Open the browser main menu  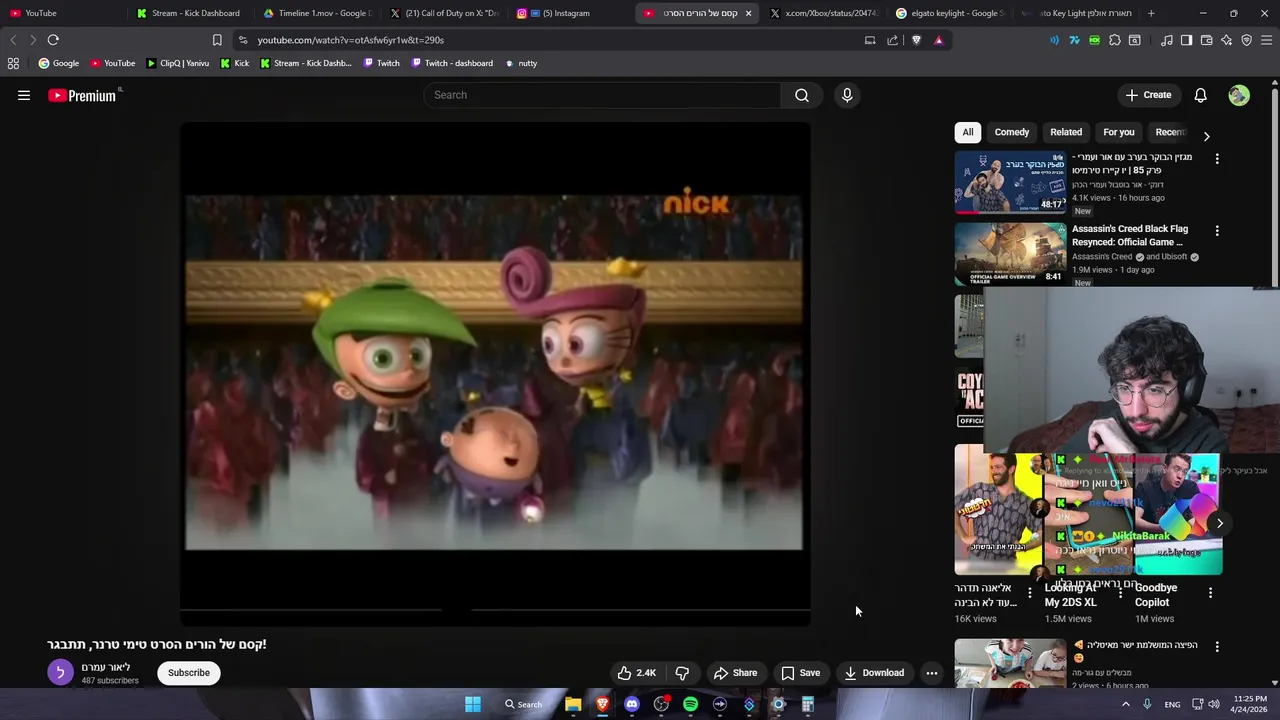point(1267,40)
